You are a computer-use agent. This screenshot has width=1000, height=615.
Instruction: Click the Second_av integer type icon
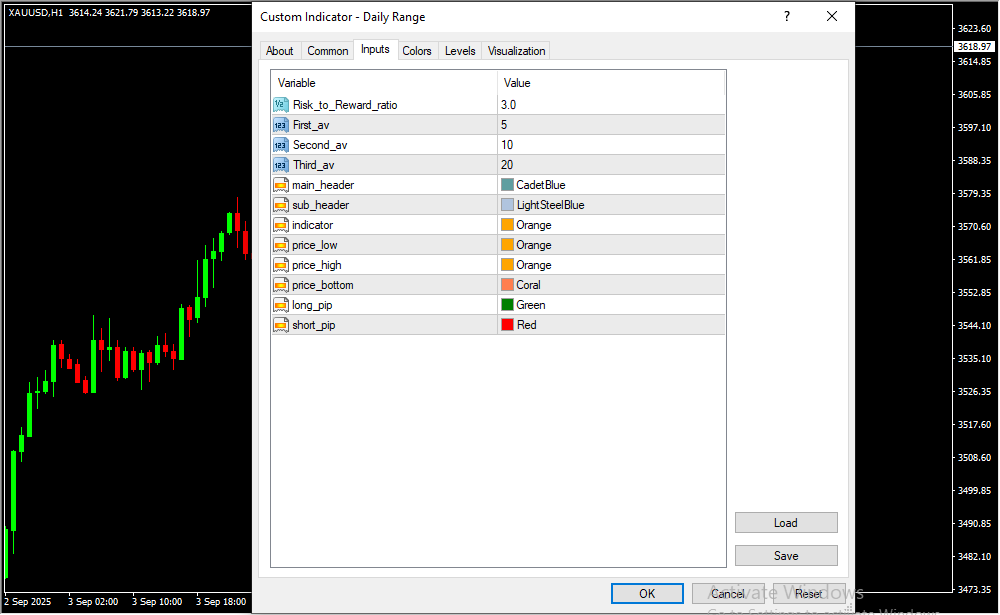[x=280, y=145]
